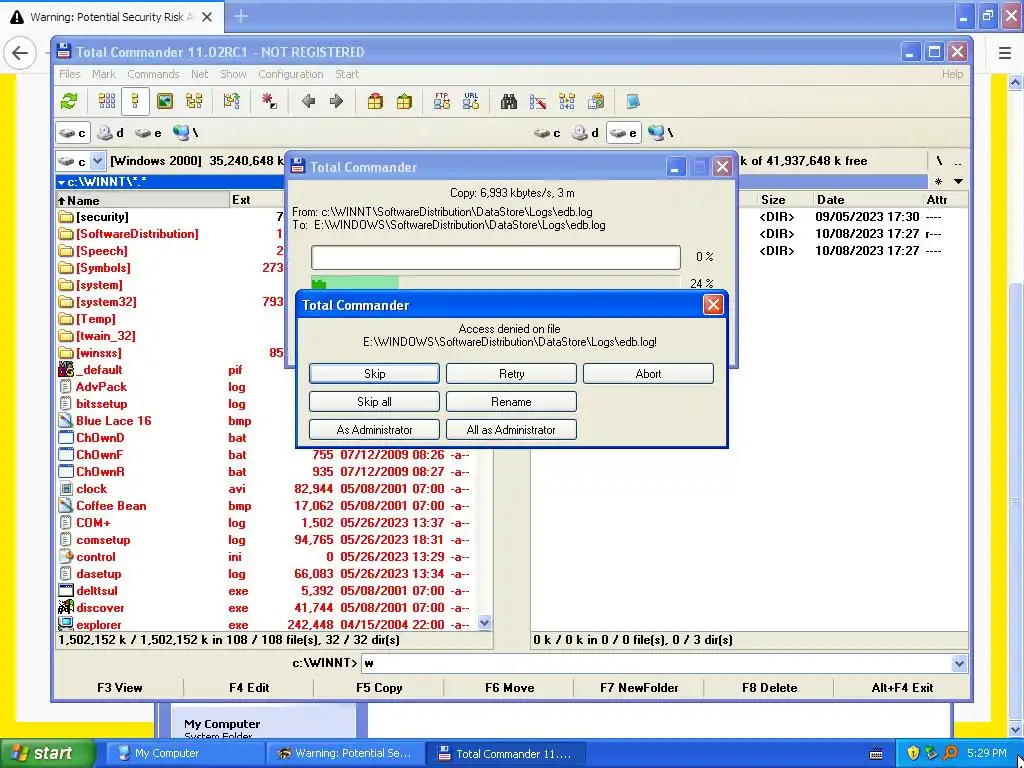Image resolution: width=1024 pixels, height=768 pixels.
Task: Click the swap panels toolbar icon
Action: (231, 101)
